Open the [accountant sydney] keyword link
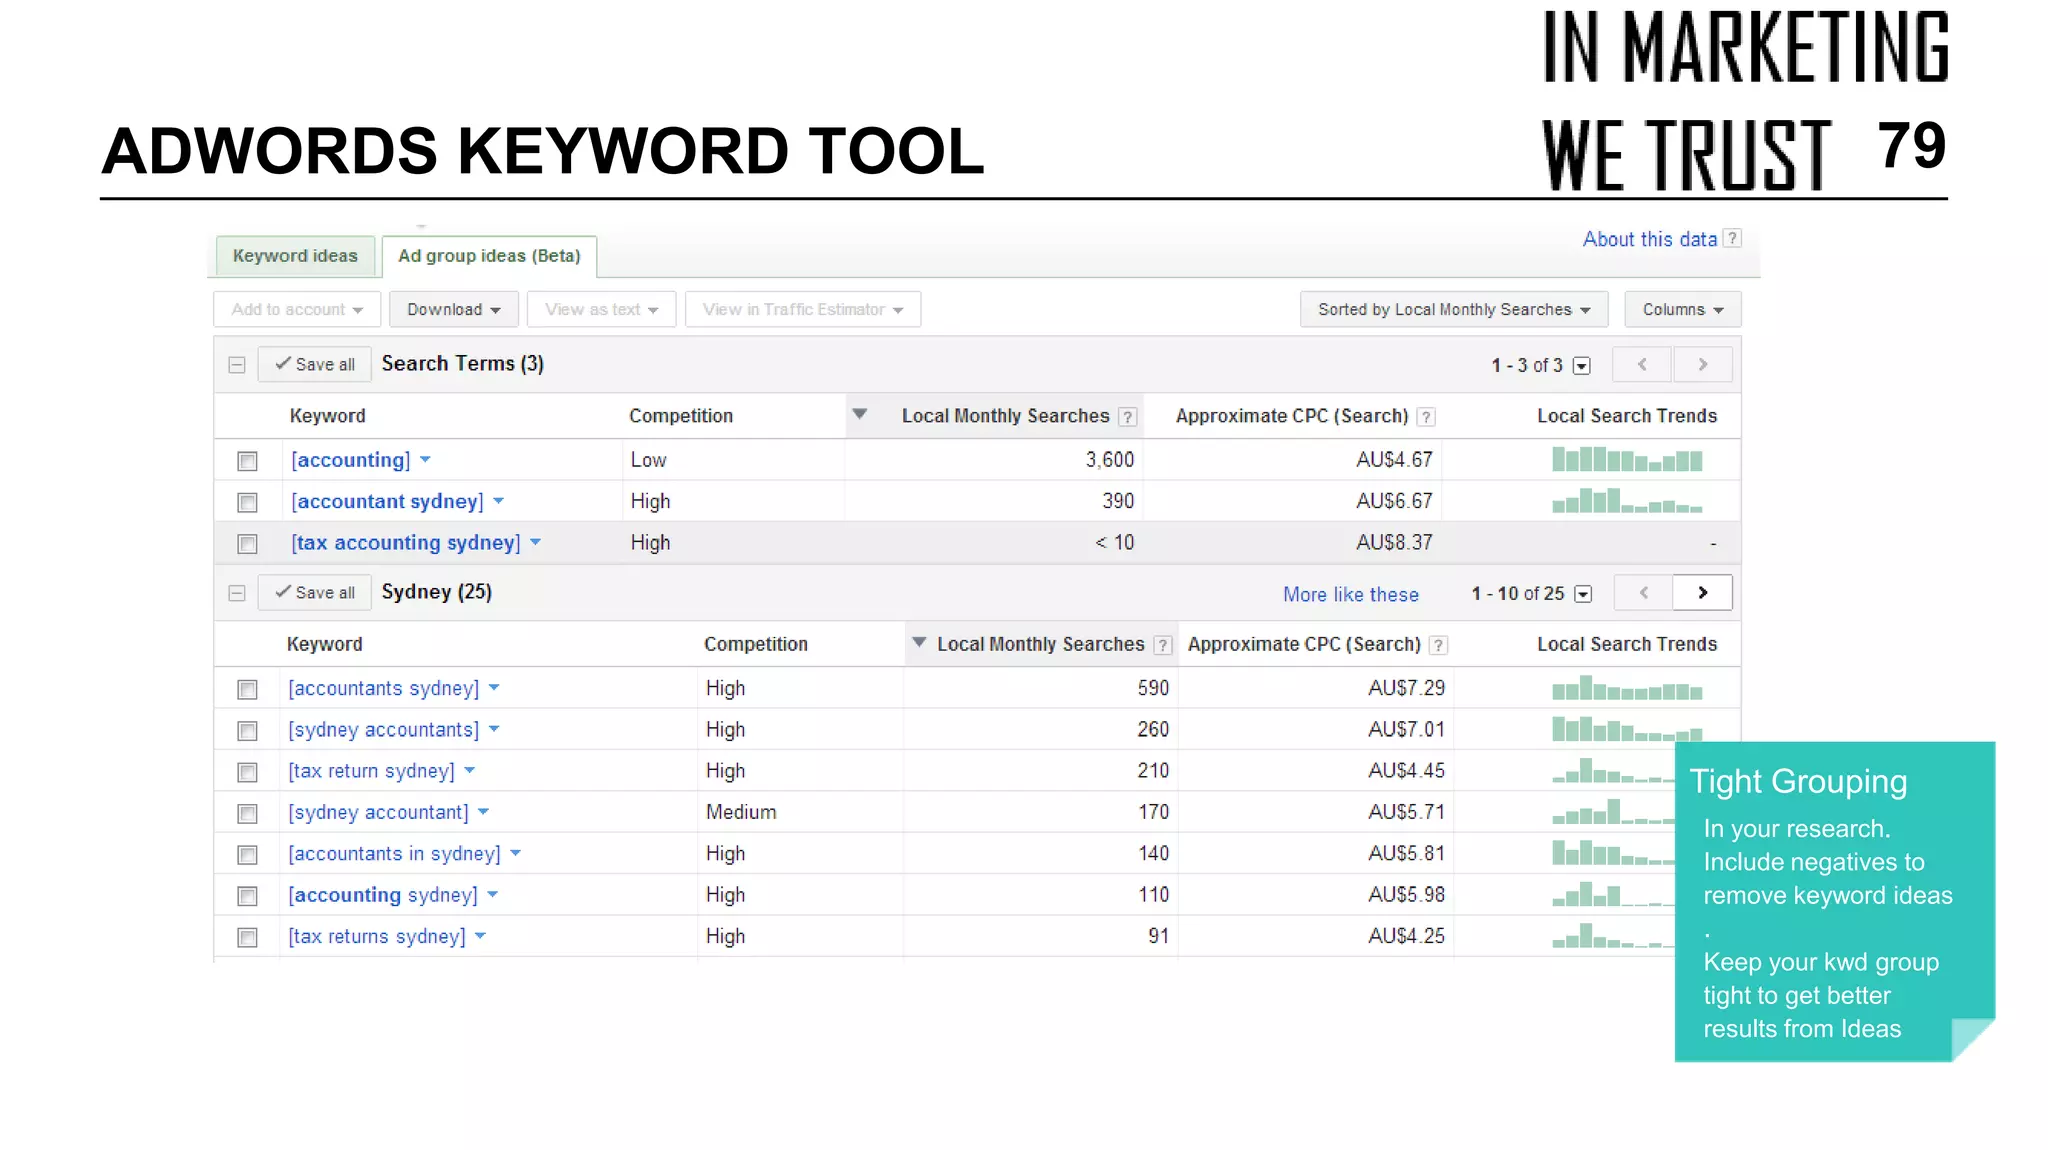This screenshot has height=1150, width=2048. coord(387,501)
